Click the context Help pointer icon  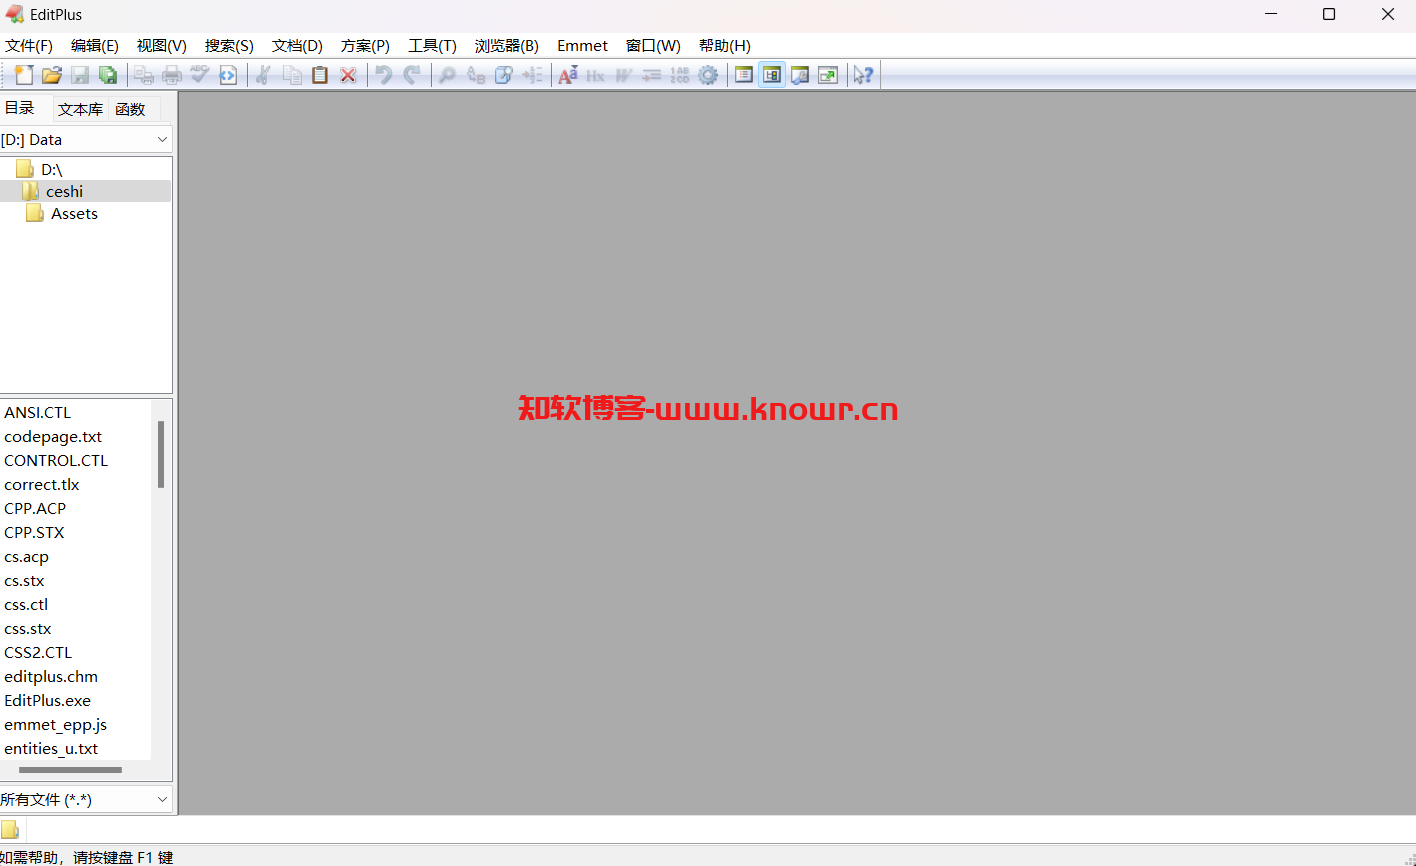coord(864,75)
